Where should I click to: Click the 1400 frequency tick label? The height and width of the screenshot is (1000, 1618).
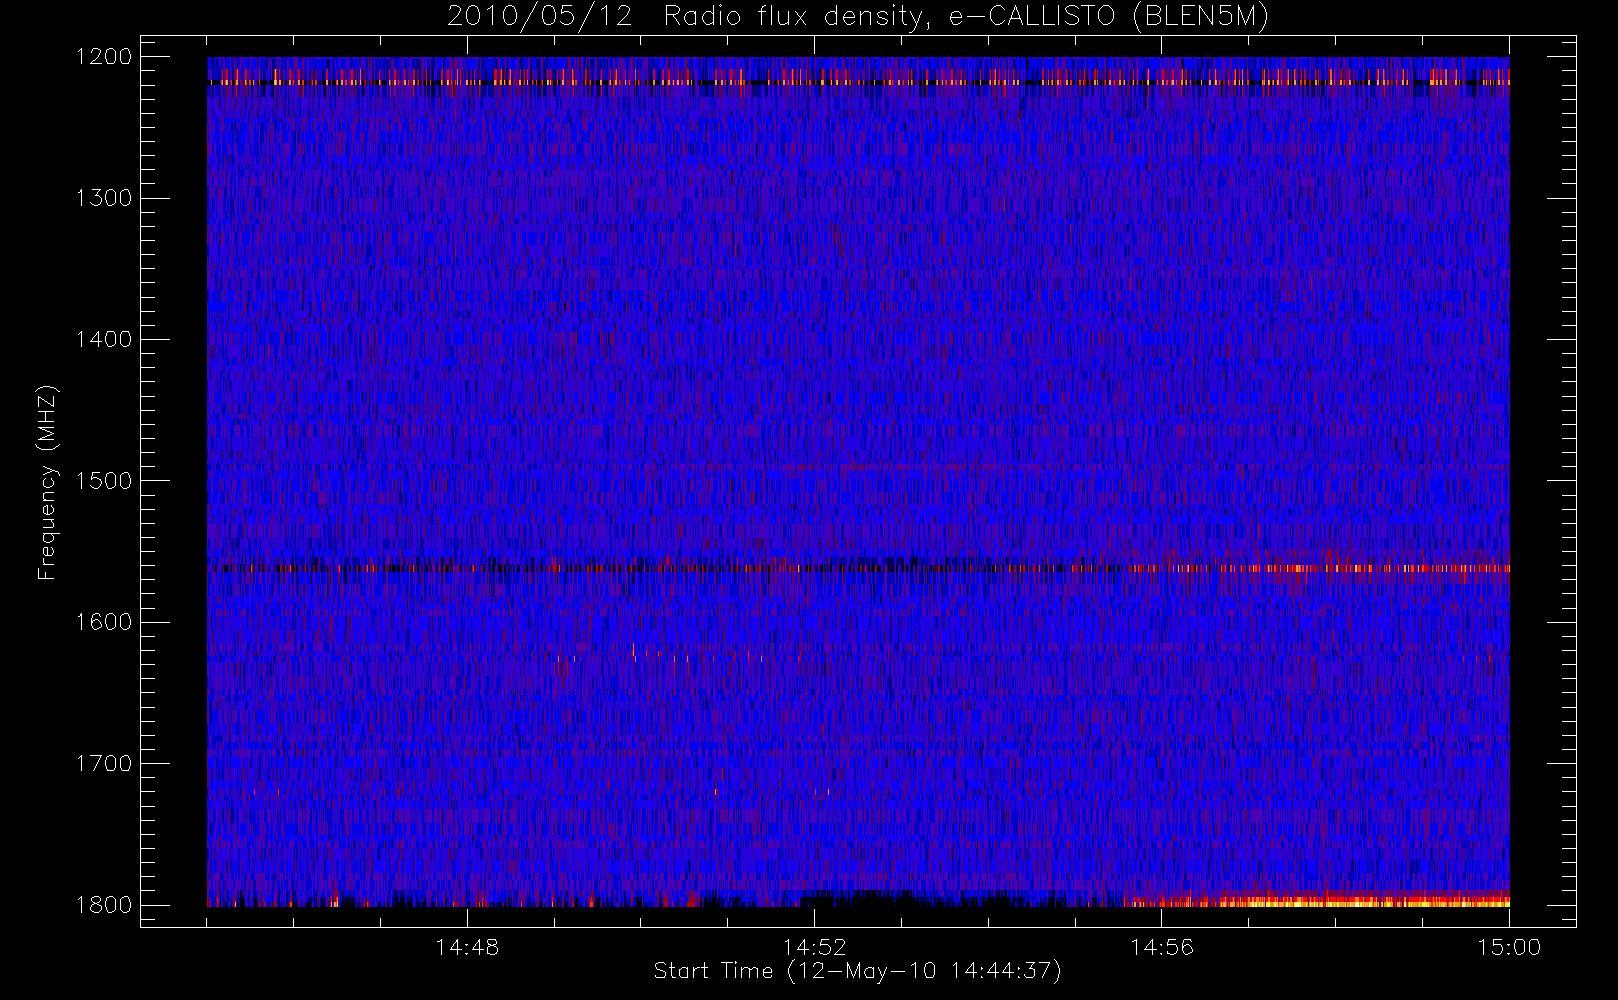tap(105, 339)
